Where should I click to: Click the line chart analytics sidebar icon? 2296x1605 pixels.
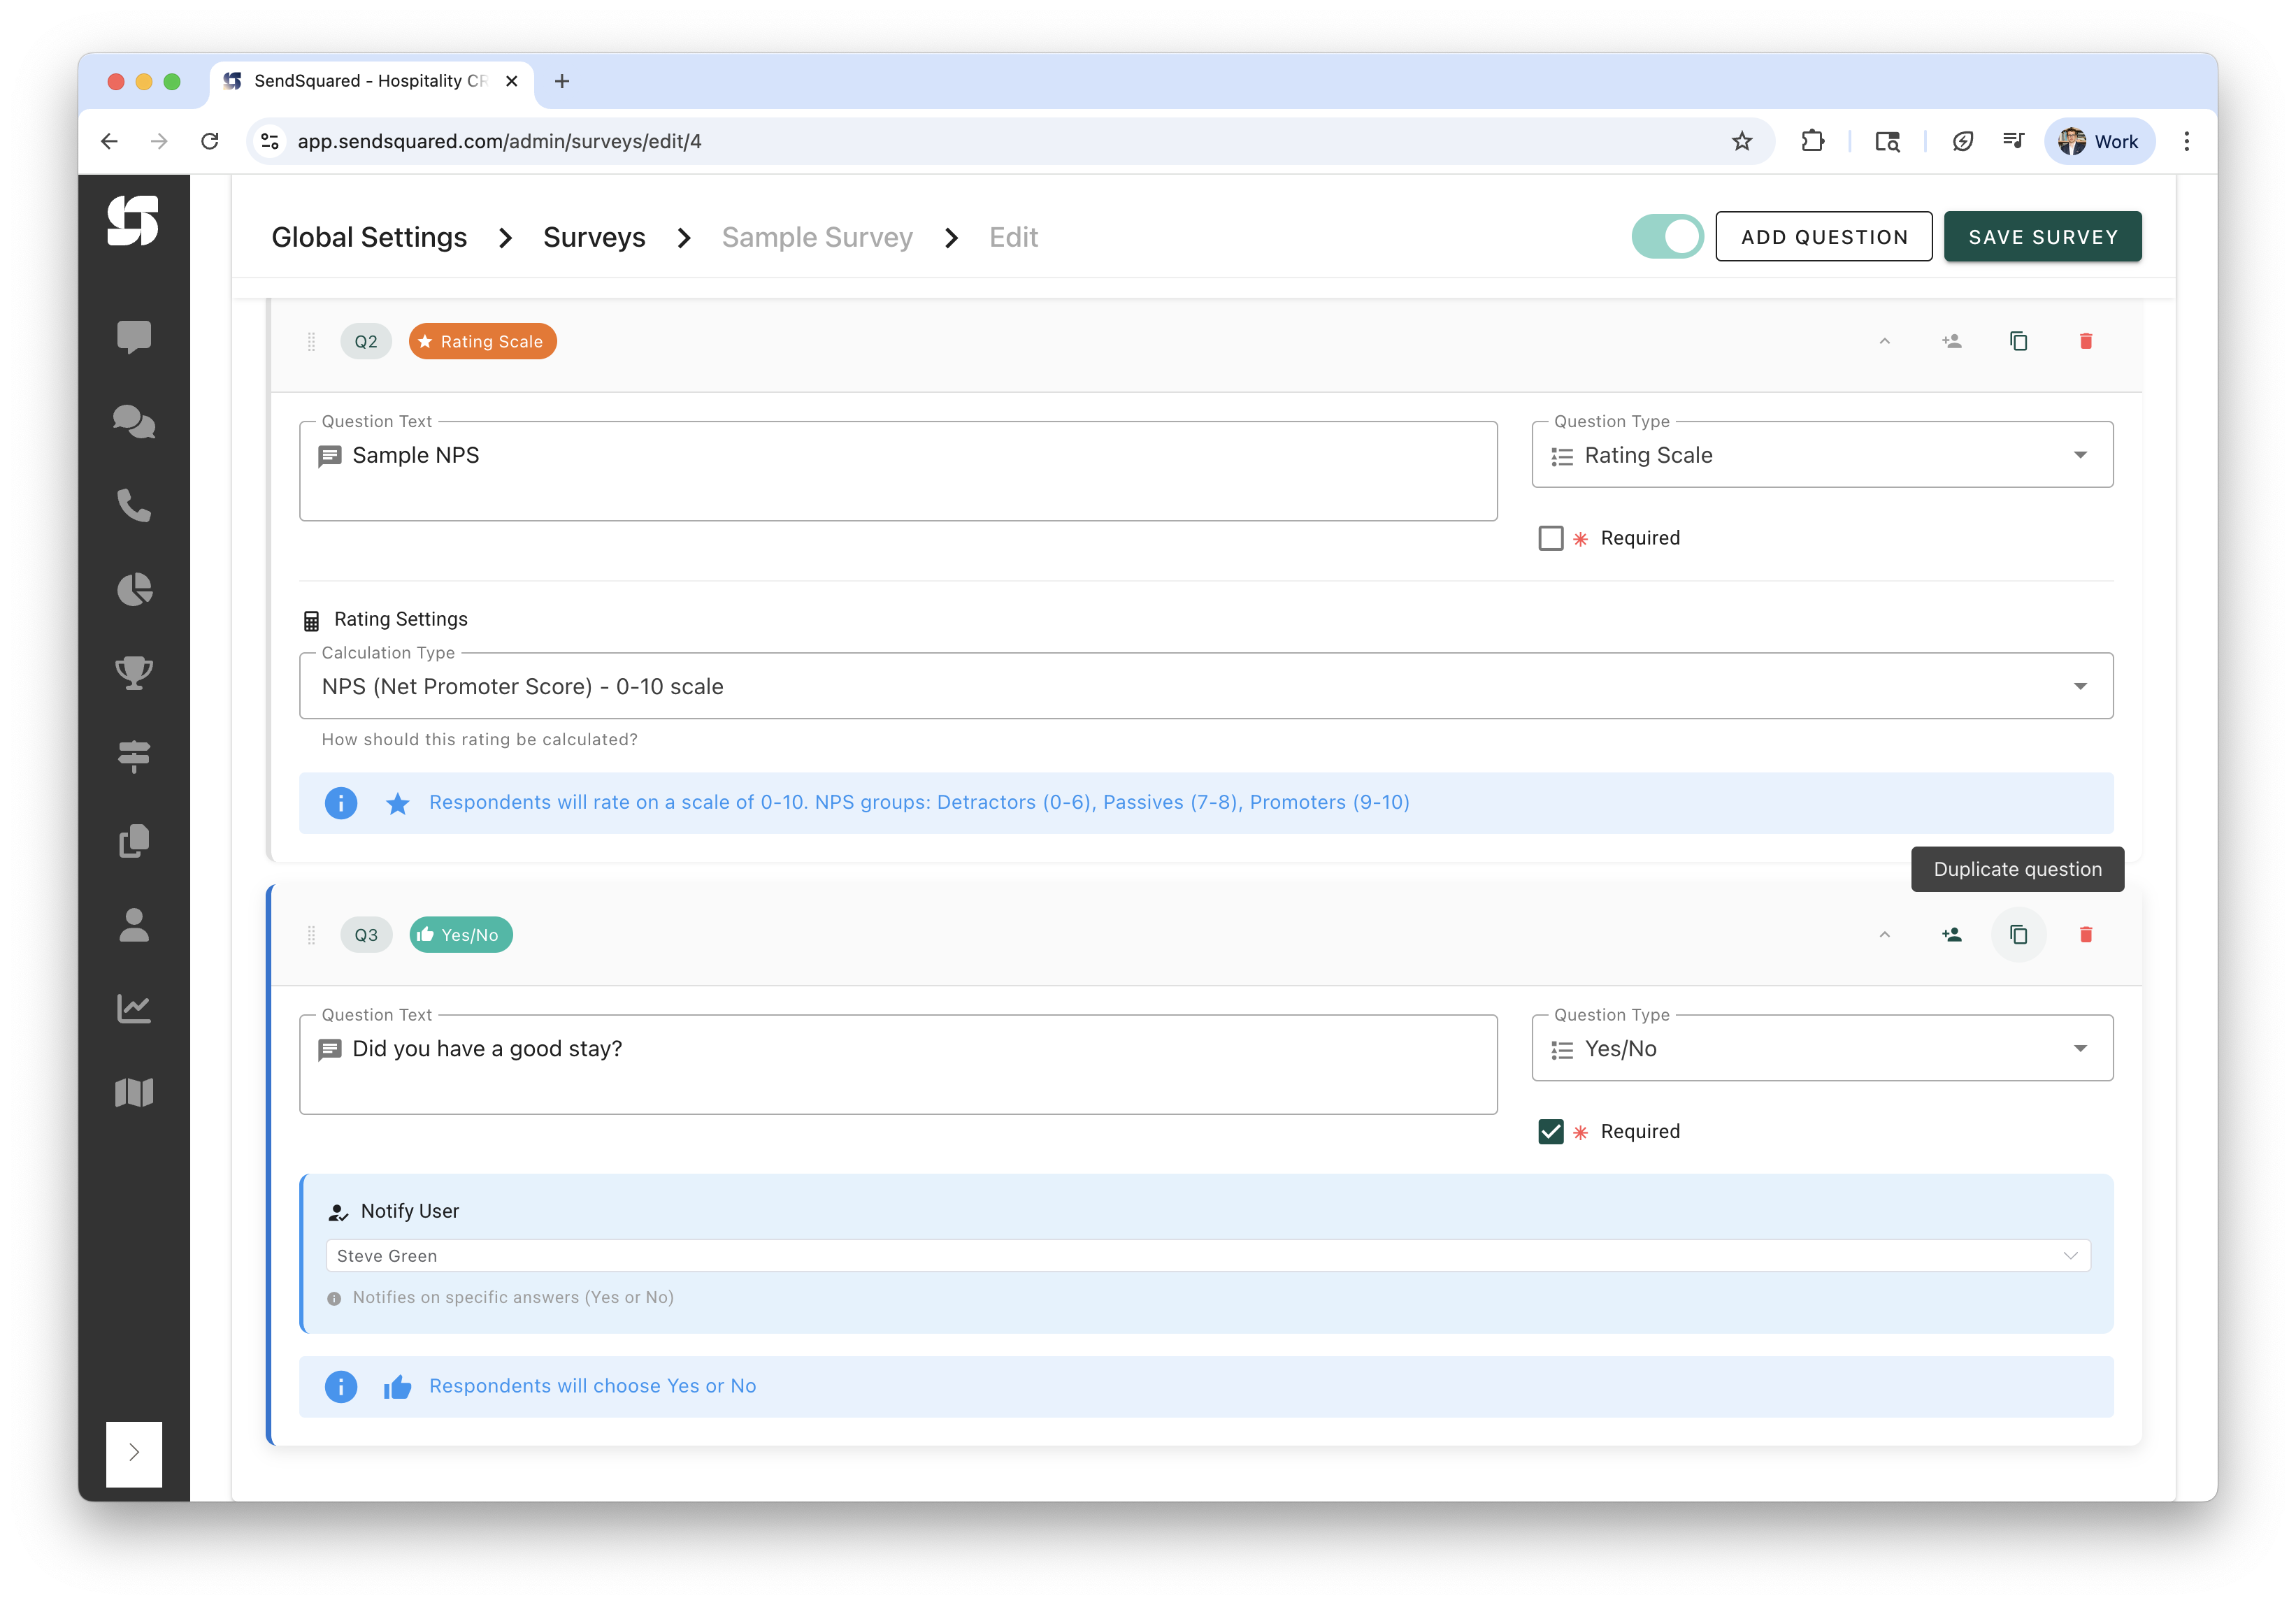[134, 1008]
